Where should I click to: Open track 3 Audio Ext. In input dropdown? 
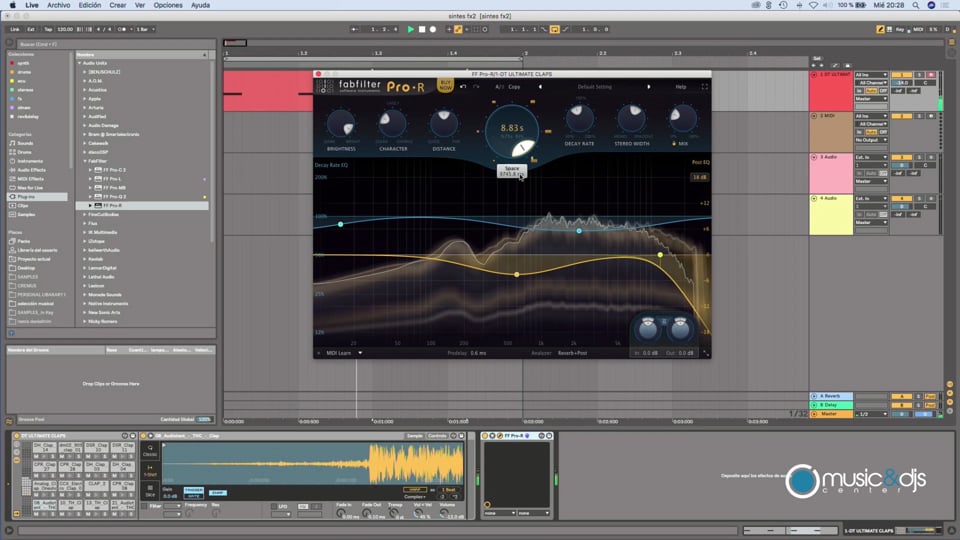pos(871,157)
